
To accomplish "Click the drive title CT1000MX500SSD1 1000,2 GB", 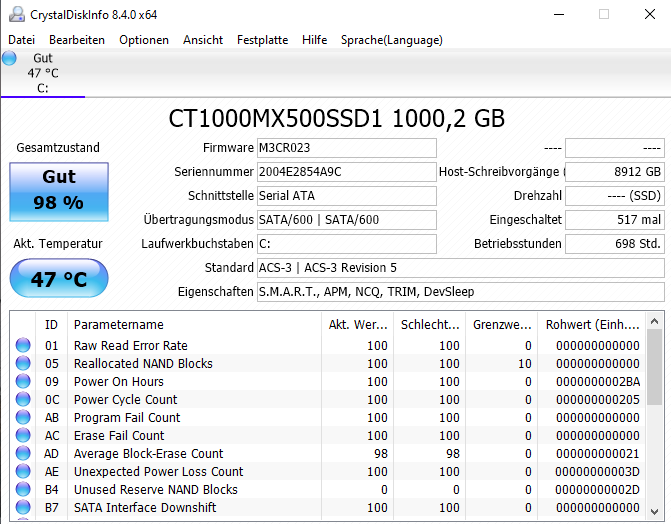I will coord(337,118).
